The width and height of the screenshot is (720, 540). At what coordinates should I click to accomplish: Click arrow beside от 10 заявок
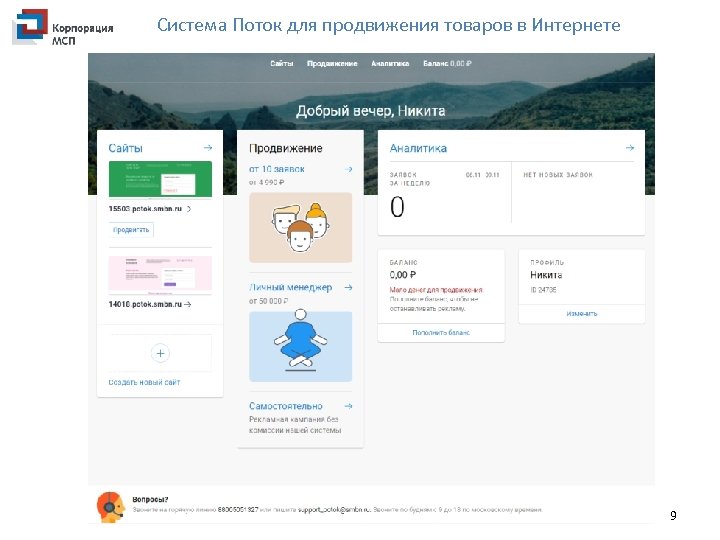[349, 169]
